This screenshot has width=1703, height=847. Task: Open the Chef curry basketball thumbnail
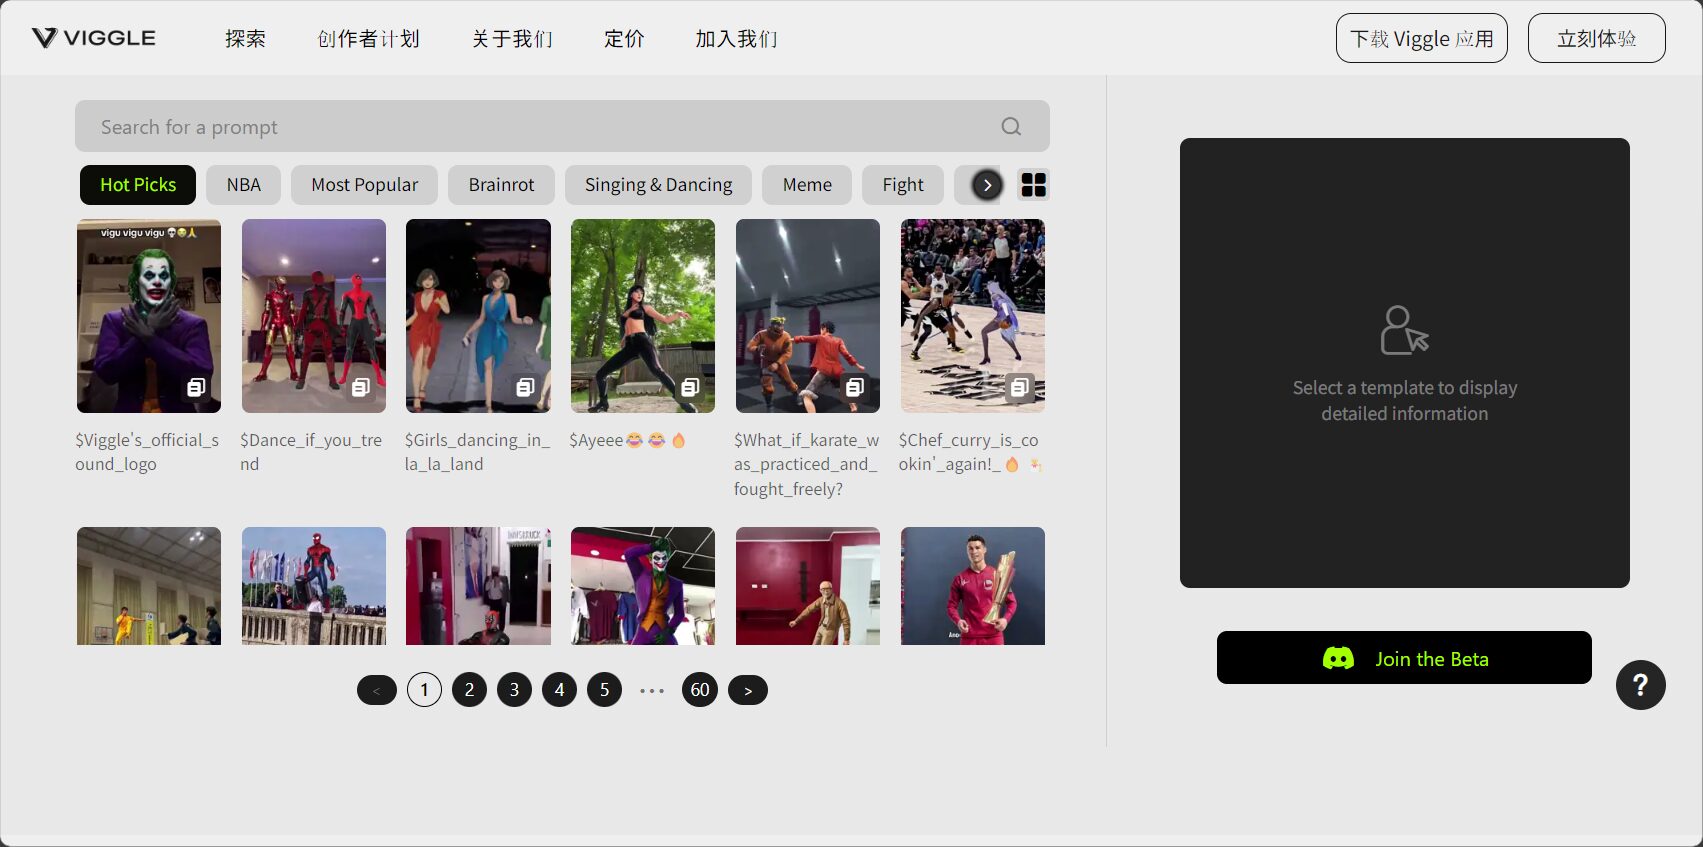point(973,316)
